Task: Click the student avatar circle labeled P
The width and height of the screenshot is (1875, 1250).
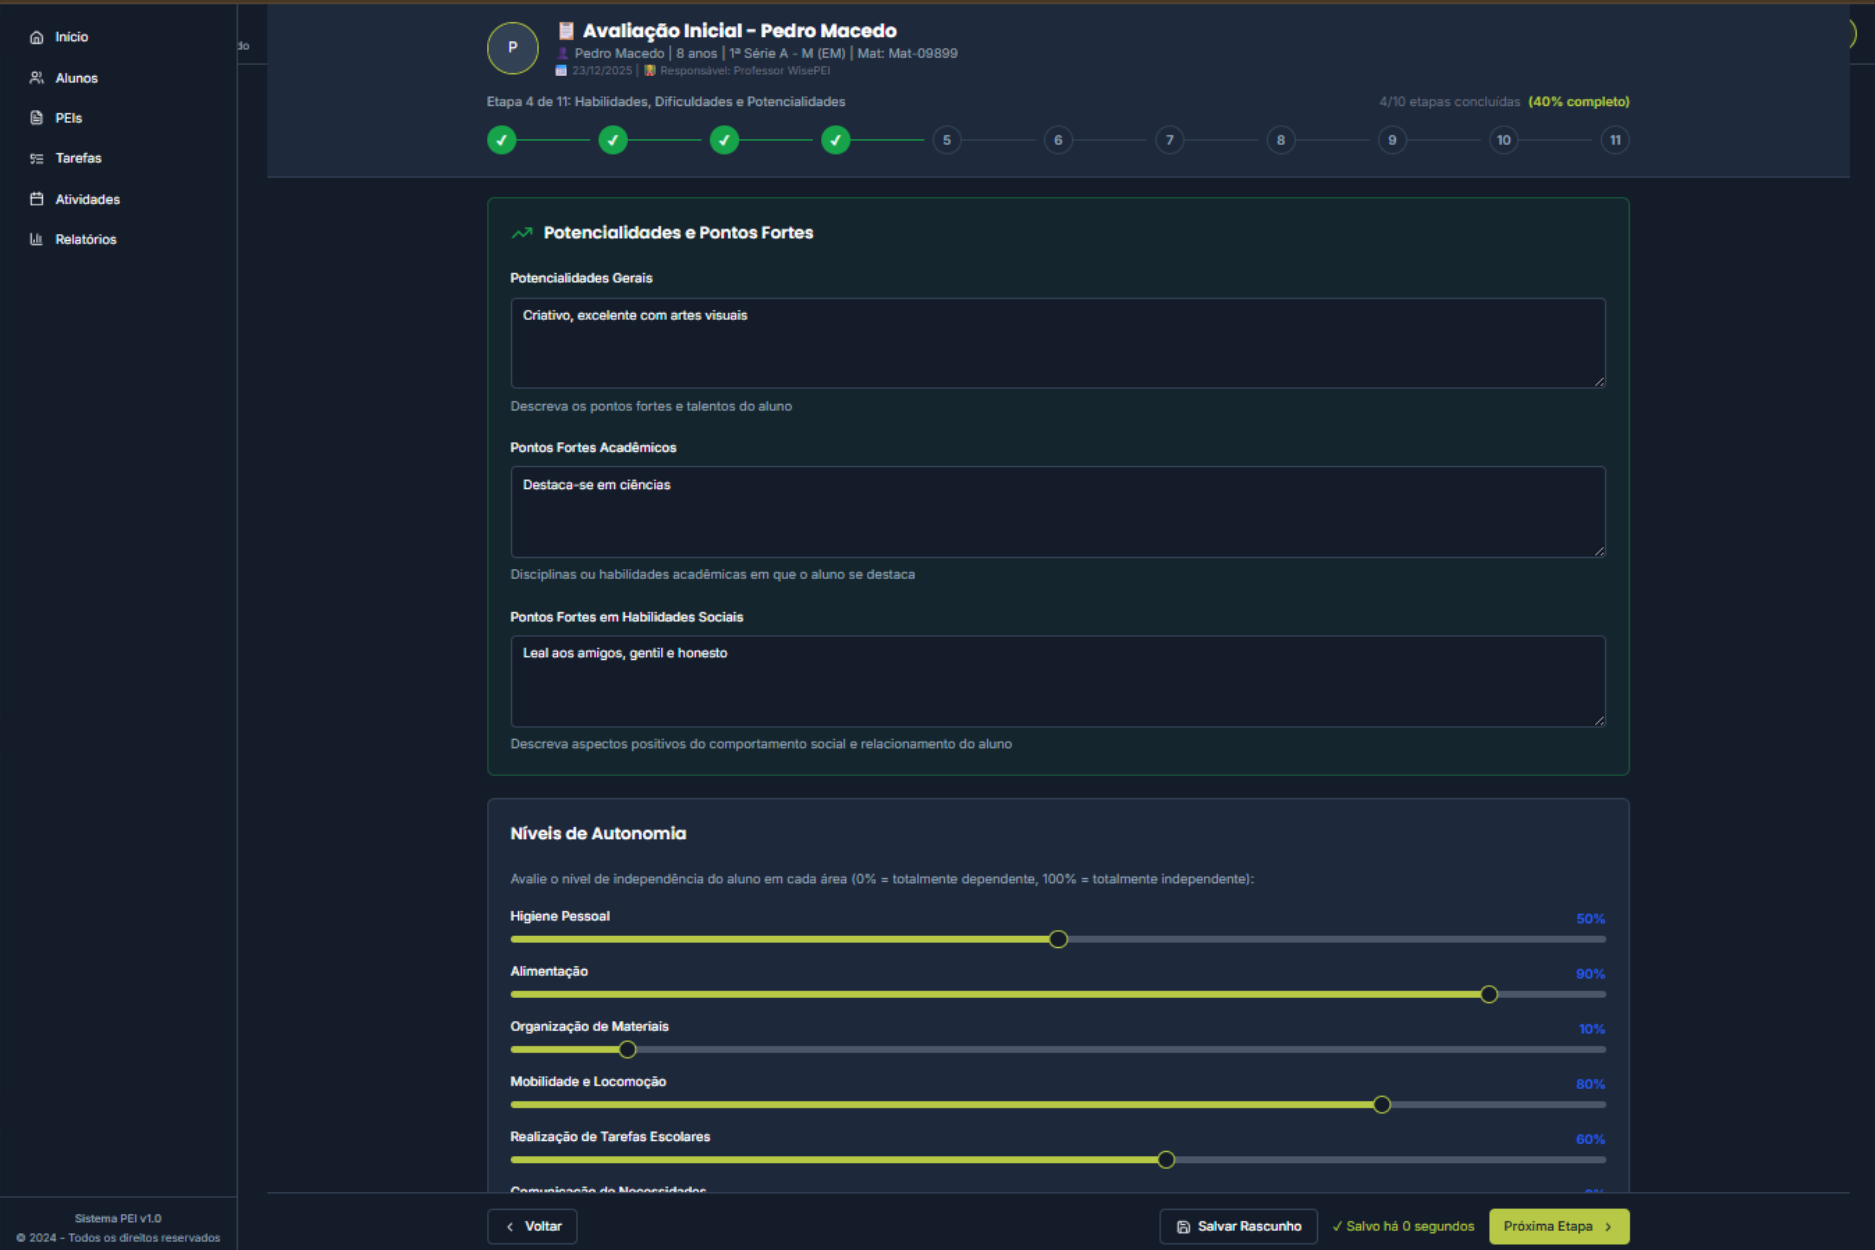Action: 512,48
